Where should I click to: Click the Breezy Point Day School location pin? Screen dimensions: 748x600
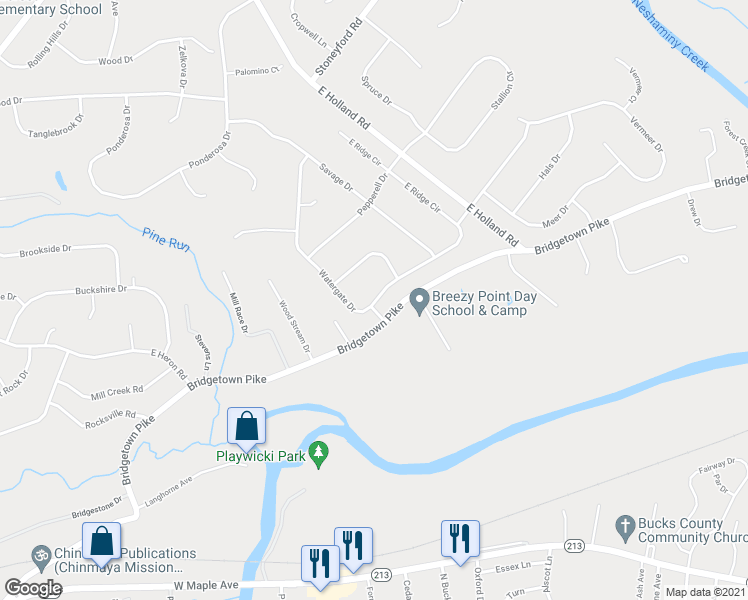point(419,302)
